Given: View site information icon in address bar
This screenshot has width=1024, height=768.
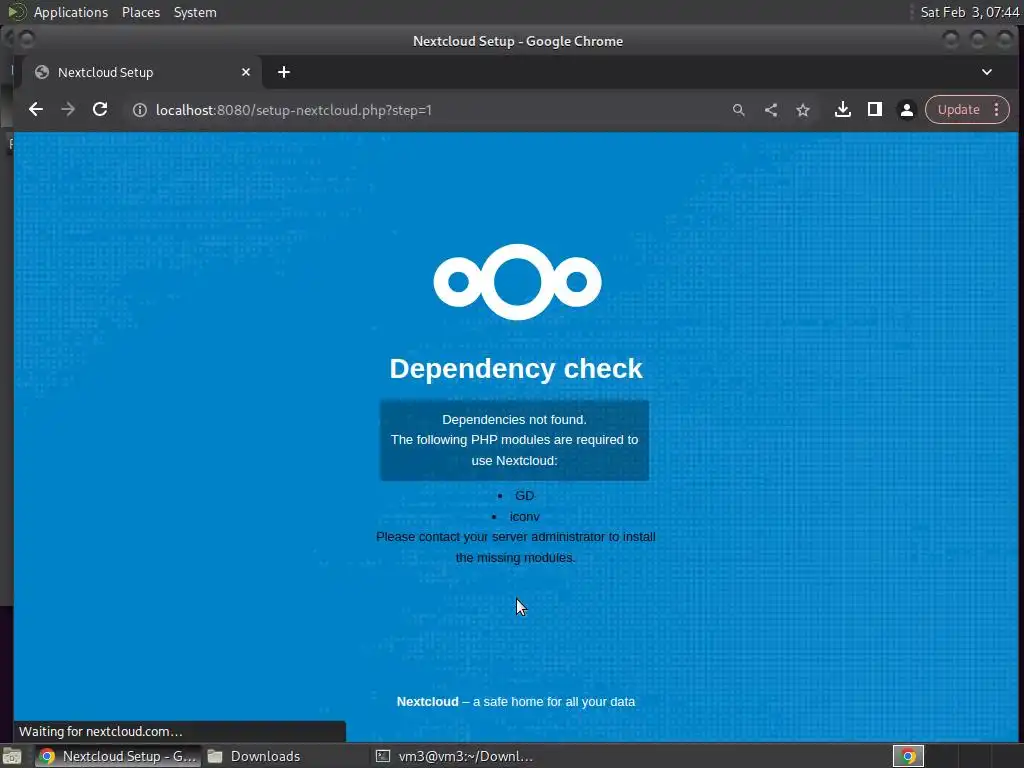Looking at the screenshot, I should pos(140,110).
